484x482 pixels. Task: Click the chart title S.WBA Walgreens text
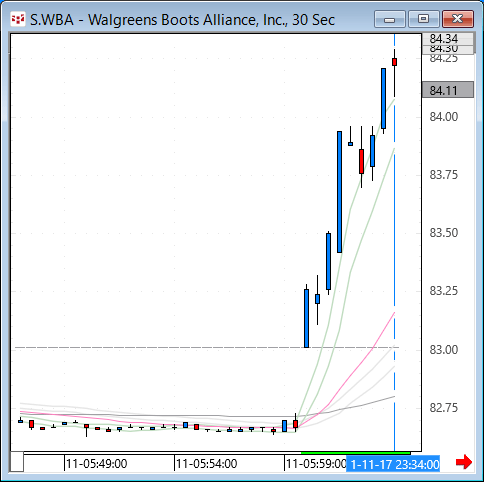182,20
